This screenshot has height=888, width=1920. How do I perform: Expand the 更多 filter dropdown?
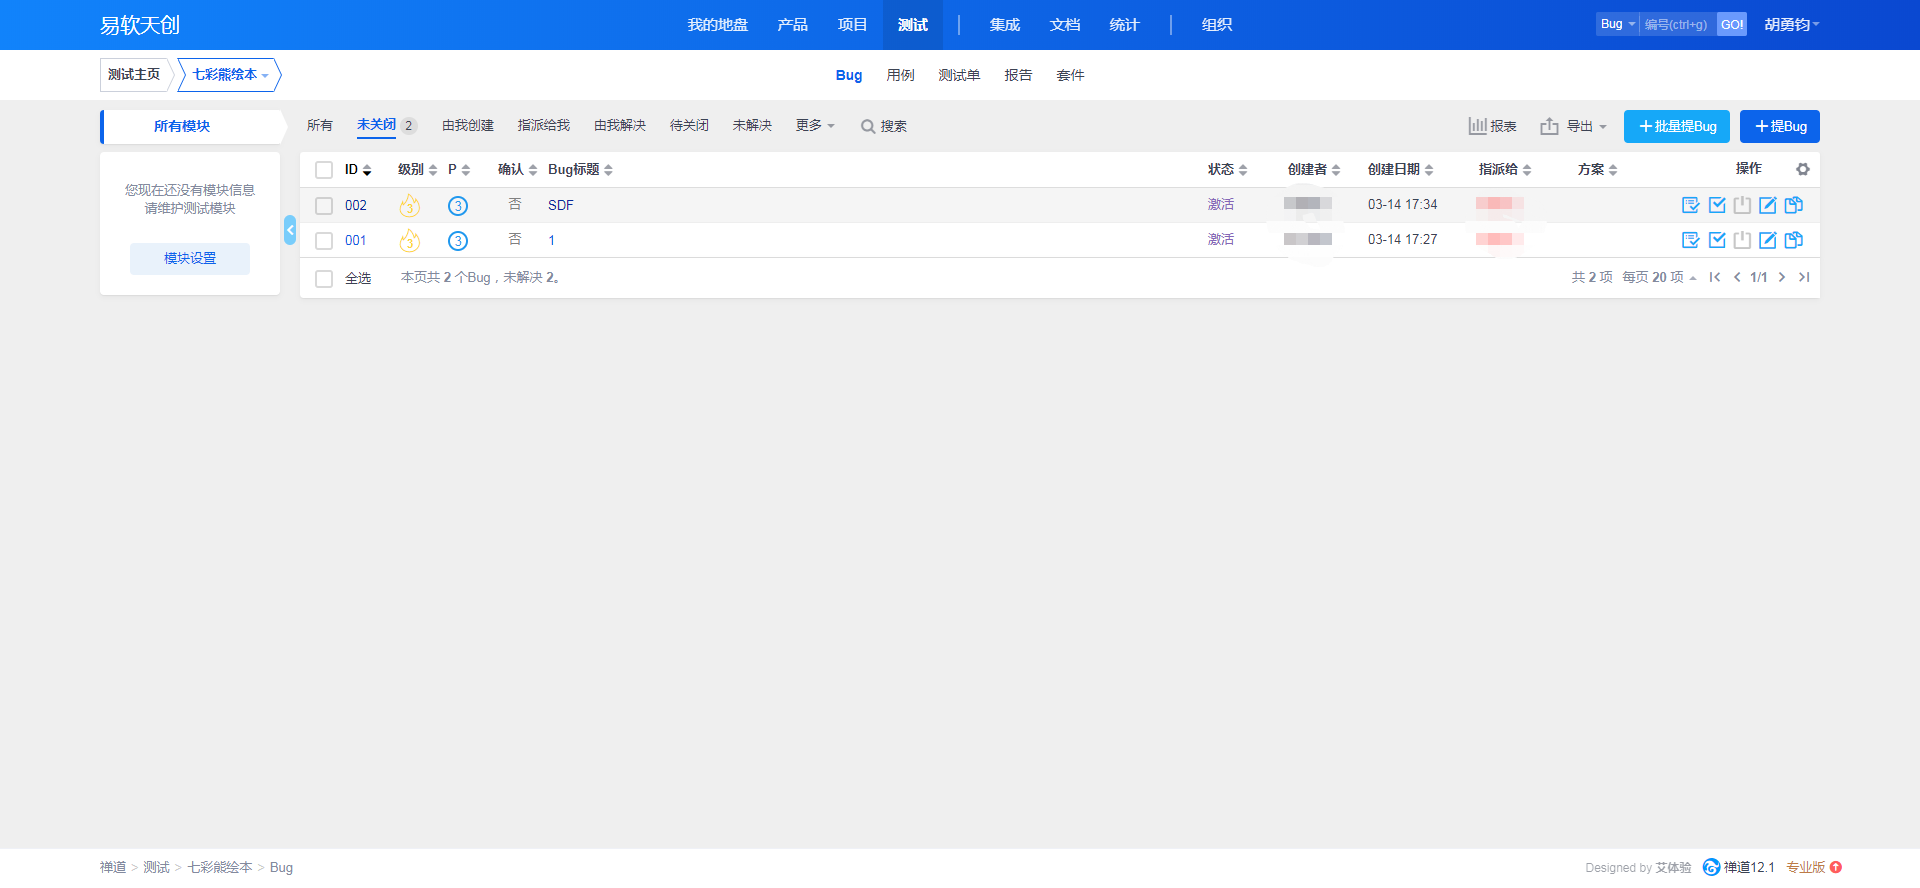[814, 126]
